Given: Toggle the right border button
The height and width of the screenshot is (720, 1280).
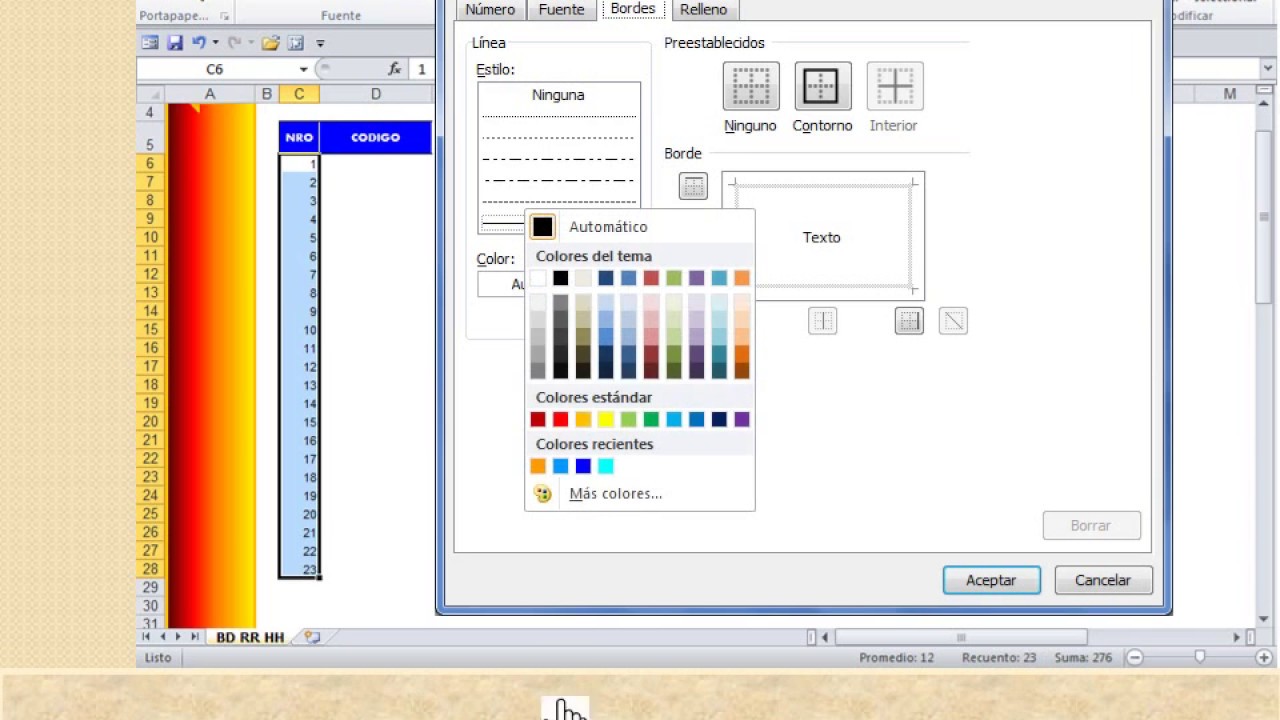Looking at the screenshot, I should [909, 321].
